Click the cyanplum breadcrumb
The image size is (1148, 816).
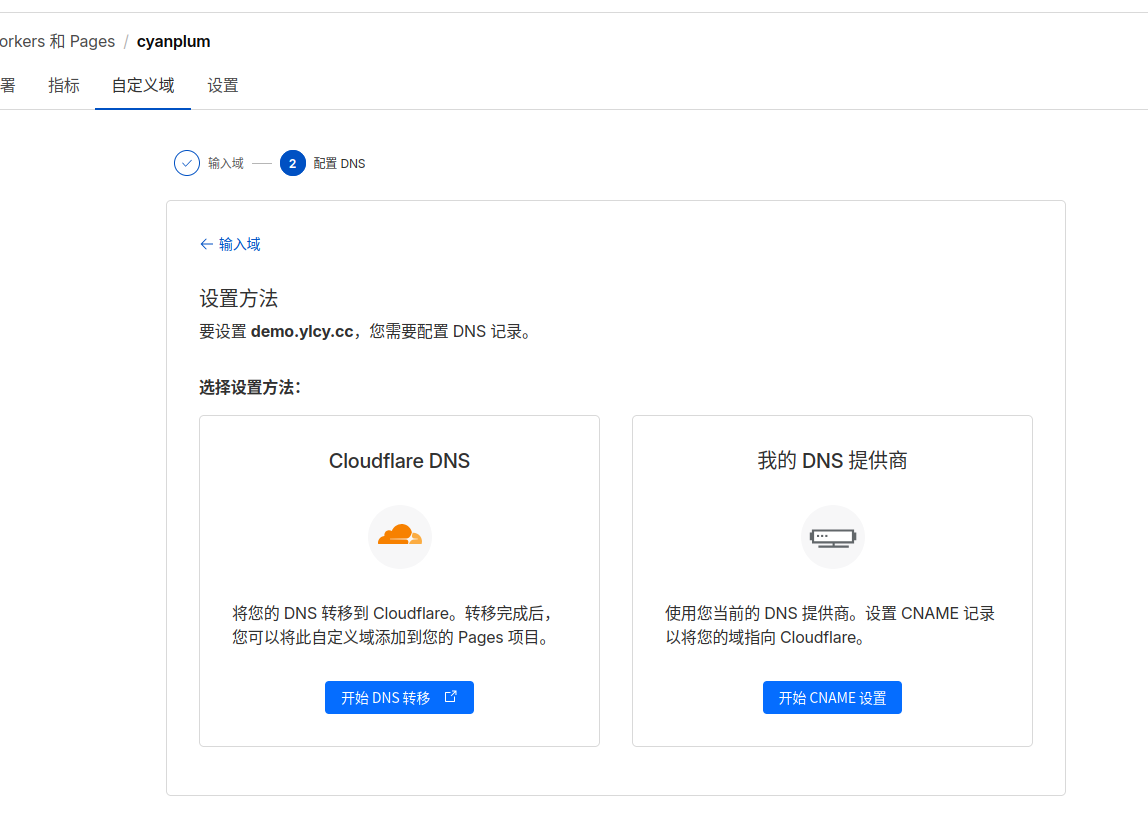tap(174, 42)
